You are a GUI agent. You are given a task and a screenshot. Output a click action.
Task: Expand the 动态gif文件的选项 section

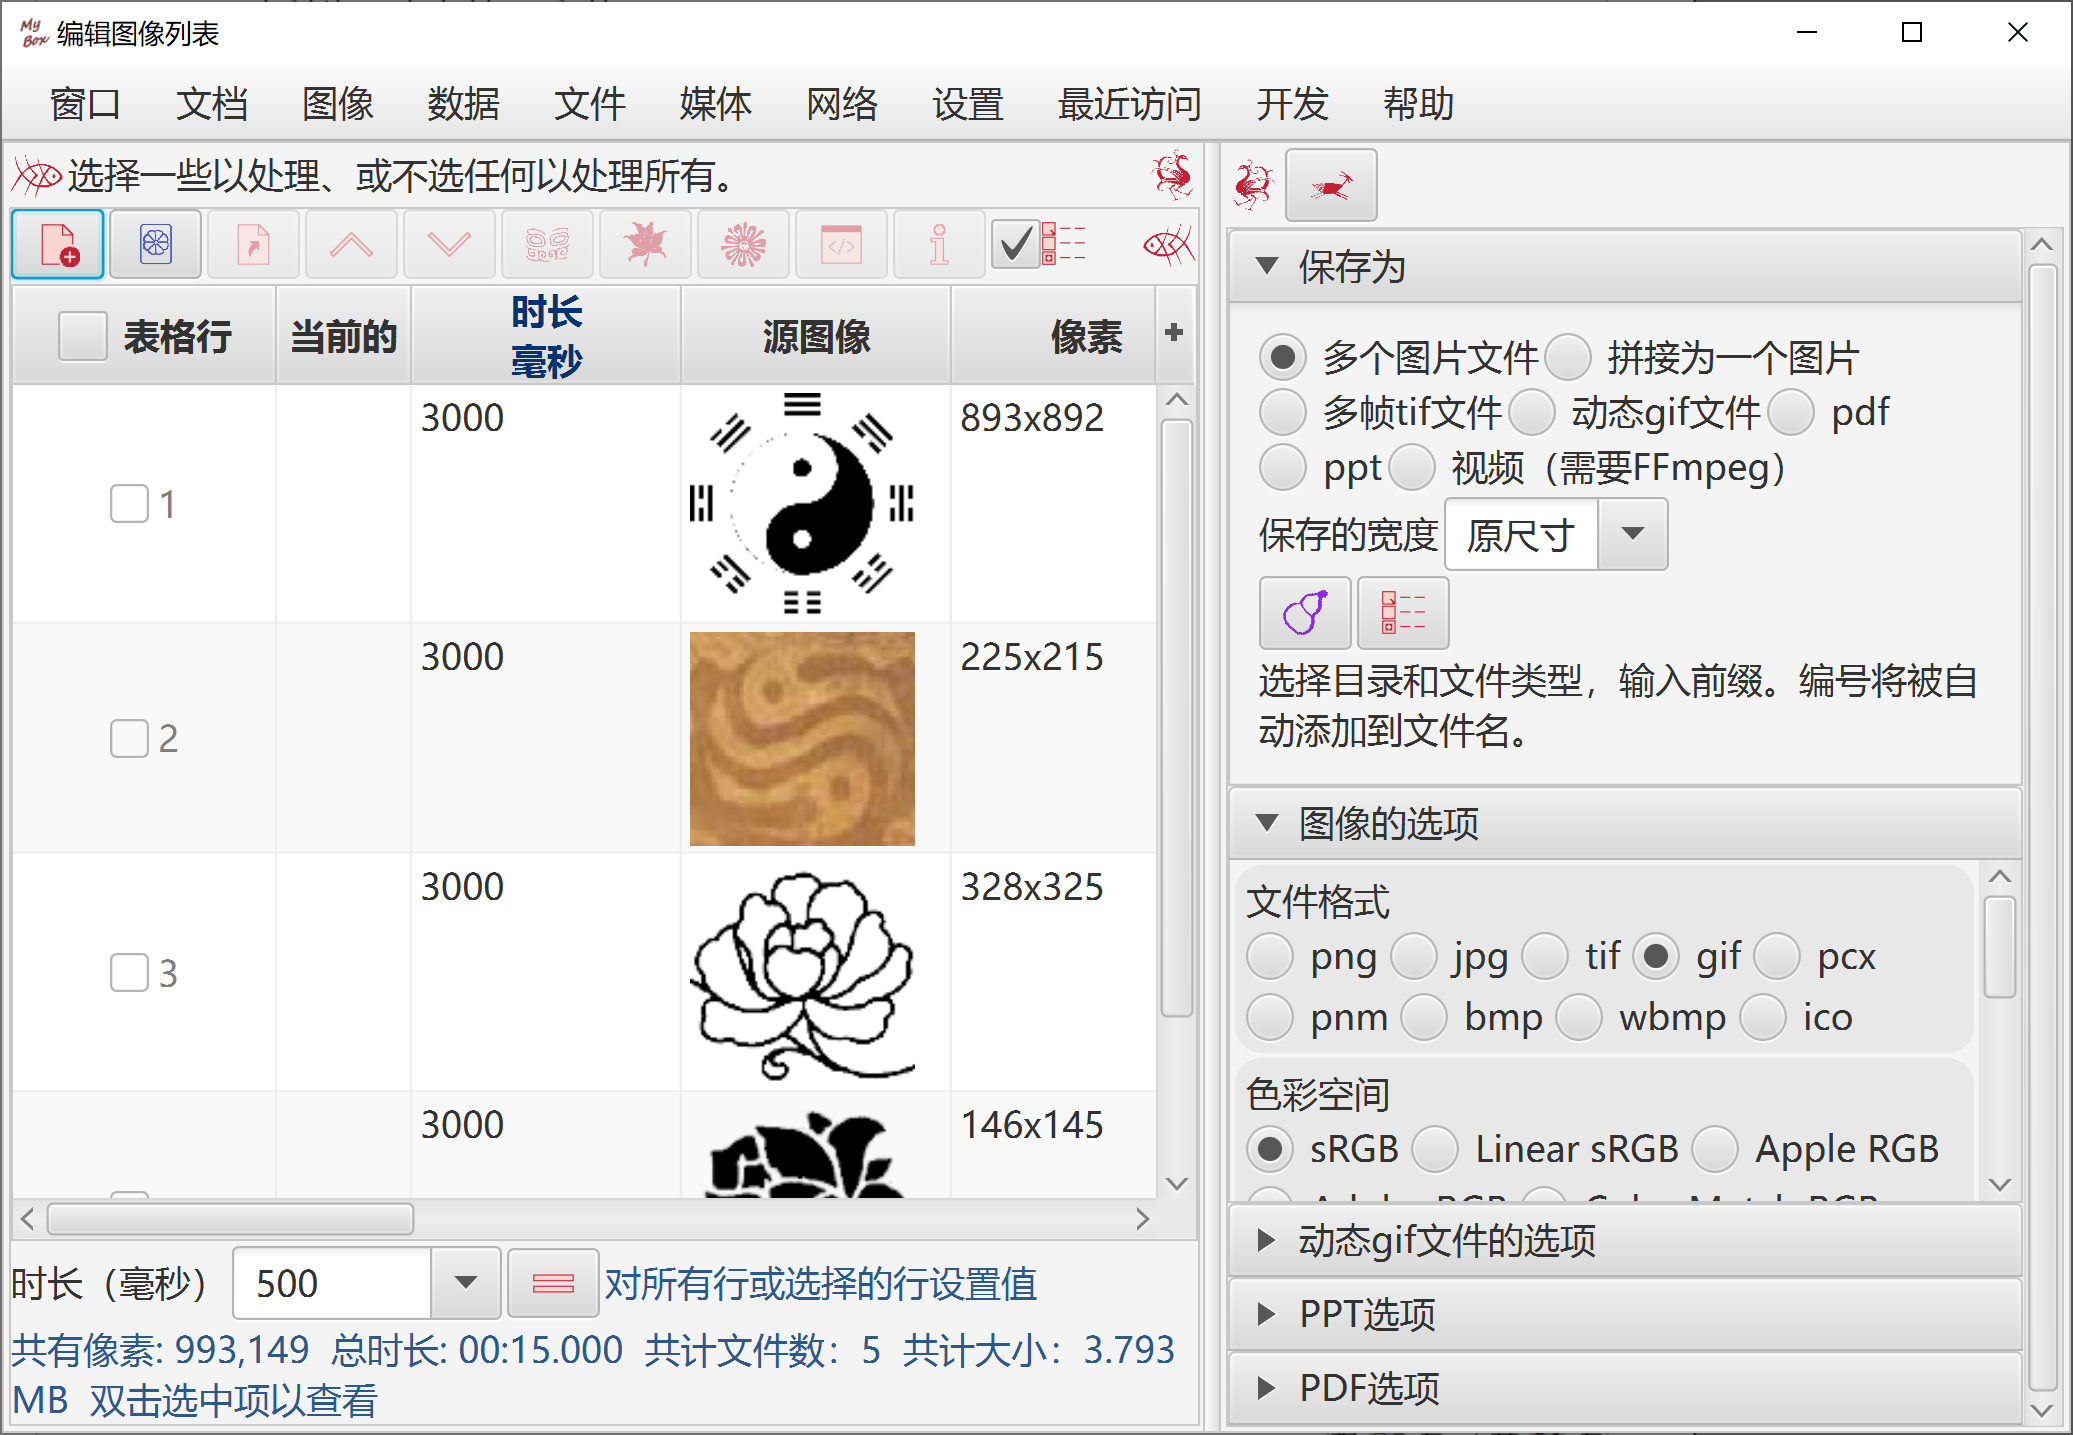pos(1626,1241)
